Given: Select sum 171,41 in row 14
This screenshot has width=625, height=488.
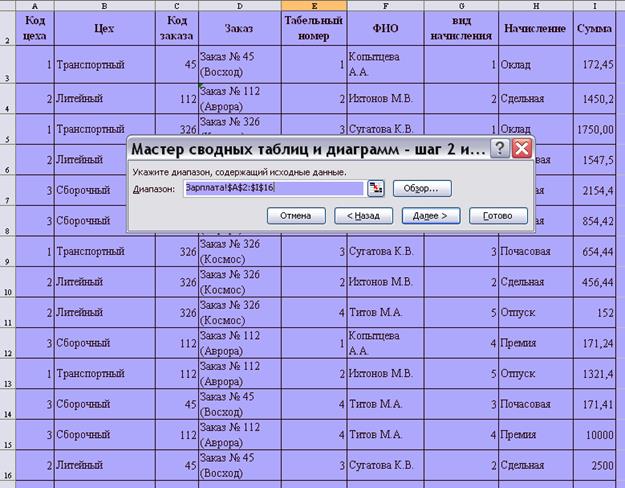Looking at the screenshot, I should coord(594,404).
